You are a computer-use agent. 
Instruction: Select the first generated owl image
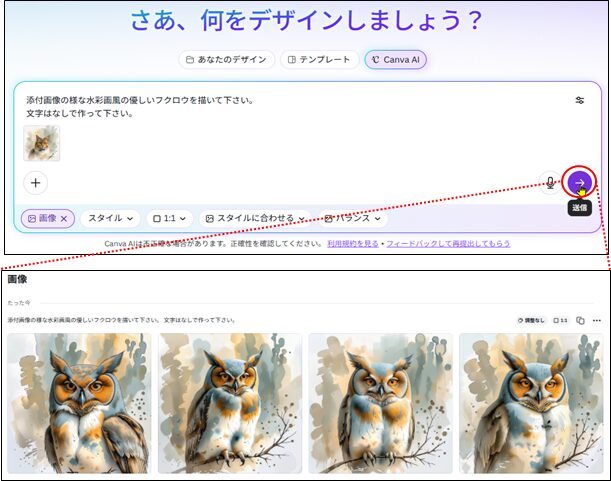78,402
